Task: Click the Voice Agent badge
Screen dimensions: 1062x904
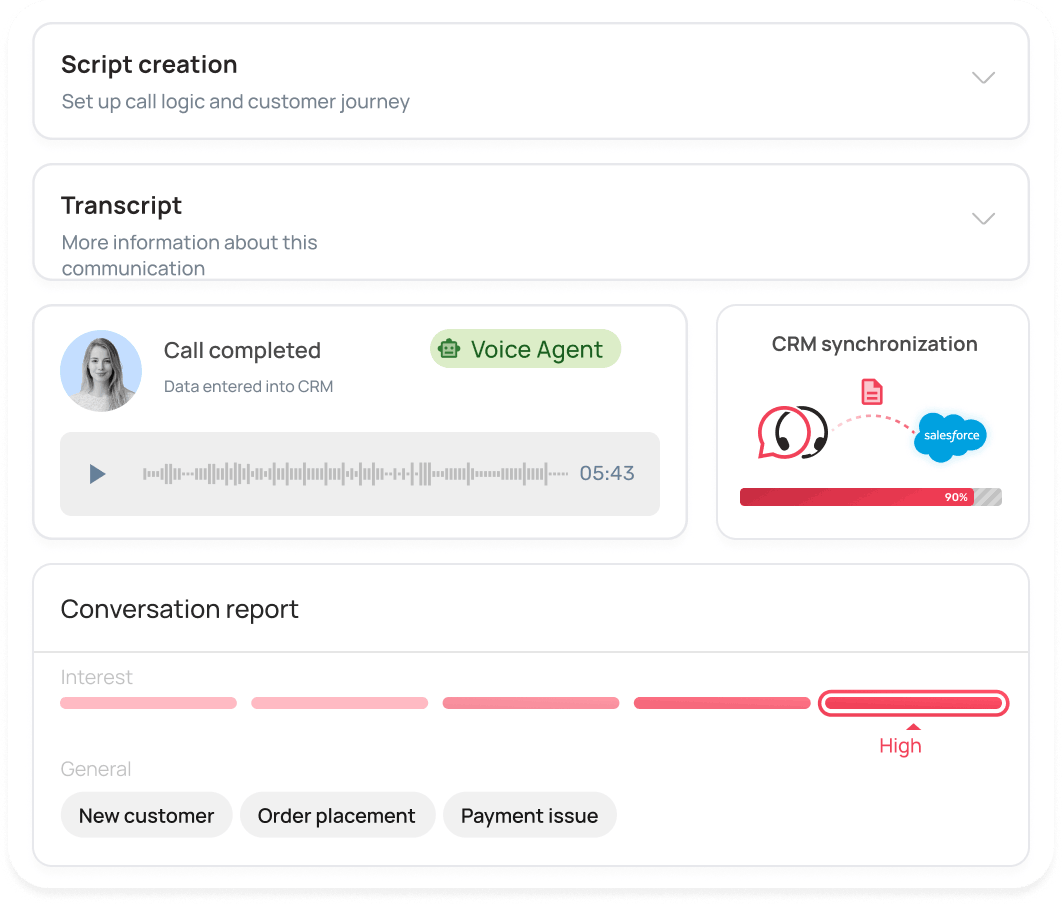Action: point(525,349)
